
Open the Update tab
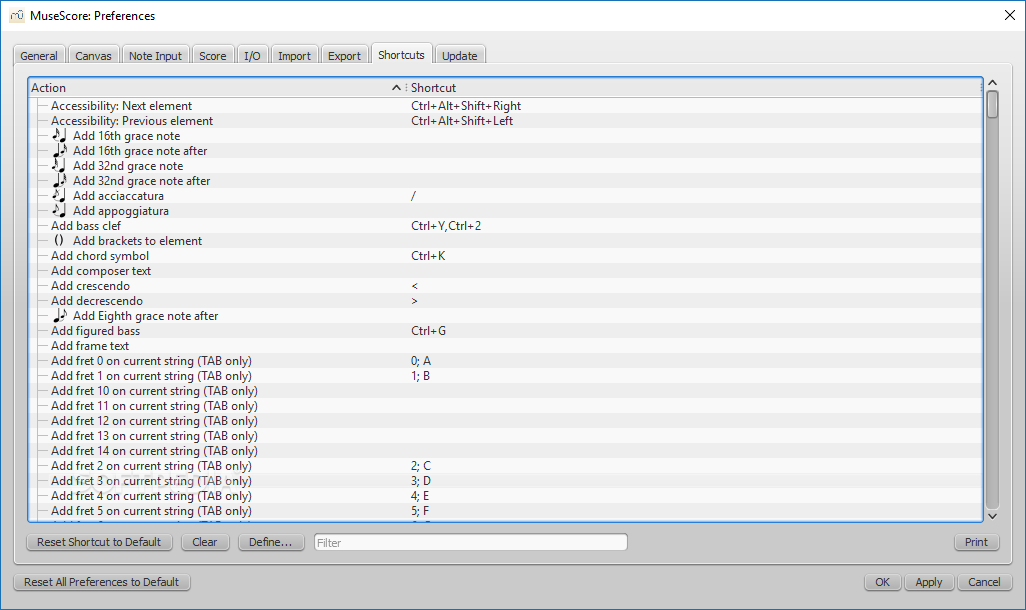[x=459, y=56]
